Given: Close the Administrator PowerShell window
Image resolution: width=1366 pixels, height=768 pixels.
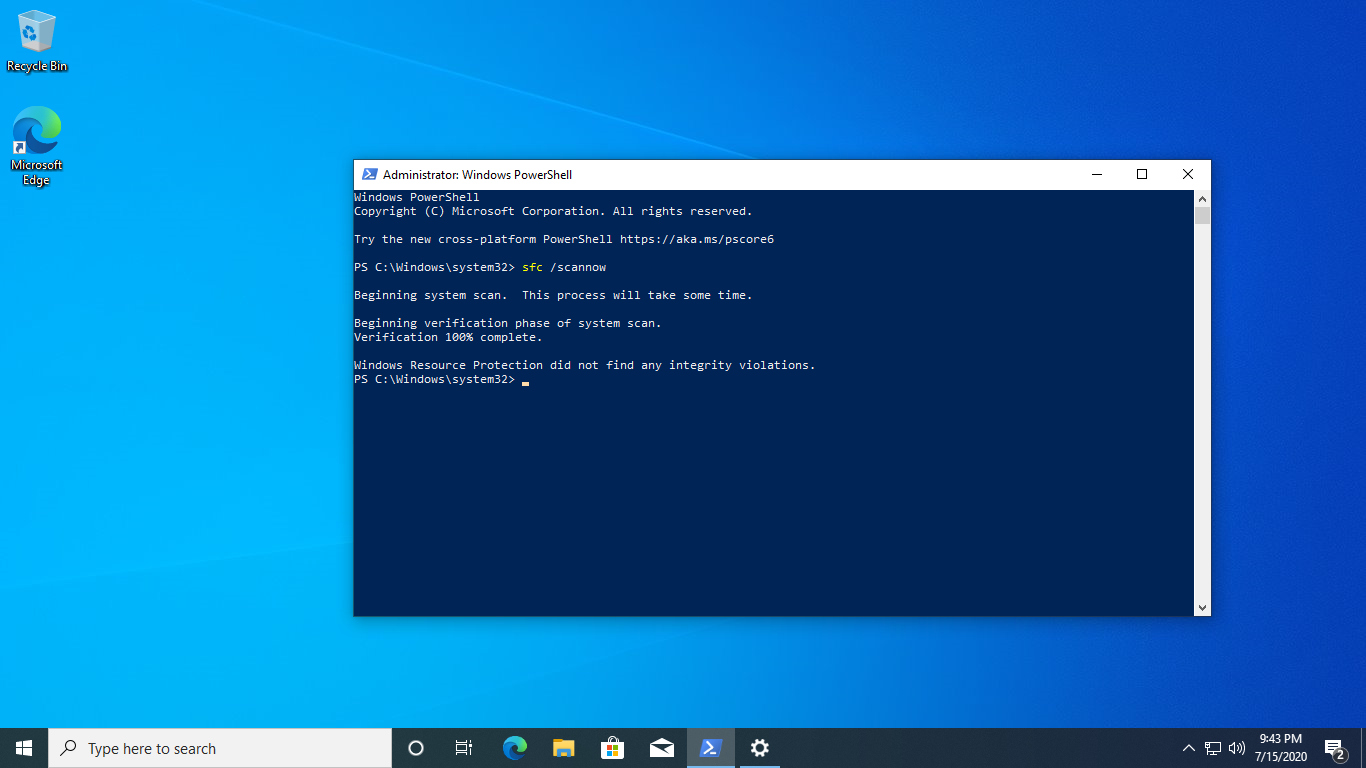Looking at the screenshot, I should coord(1188,174).
